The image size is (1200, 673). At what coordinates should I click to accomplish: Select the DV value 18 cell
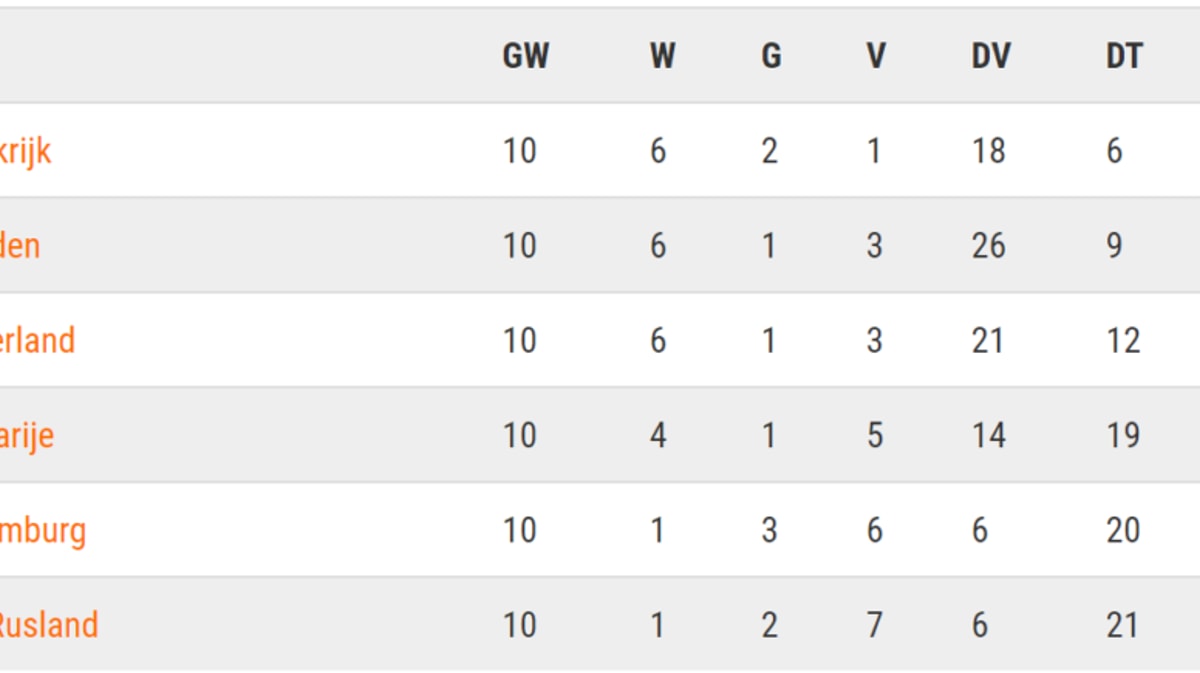click(x=988, y=151)
